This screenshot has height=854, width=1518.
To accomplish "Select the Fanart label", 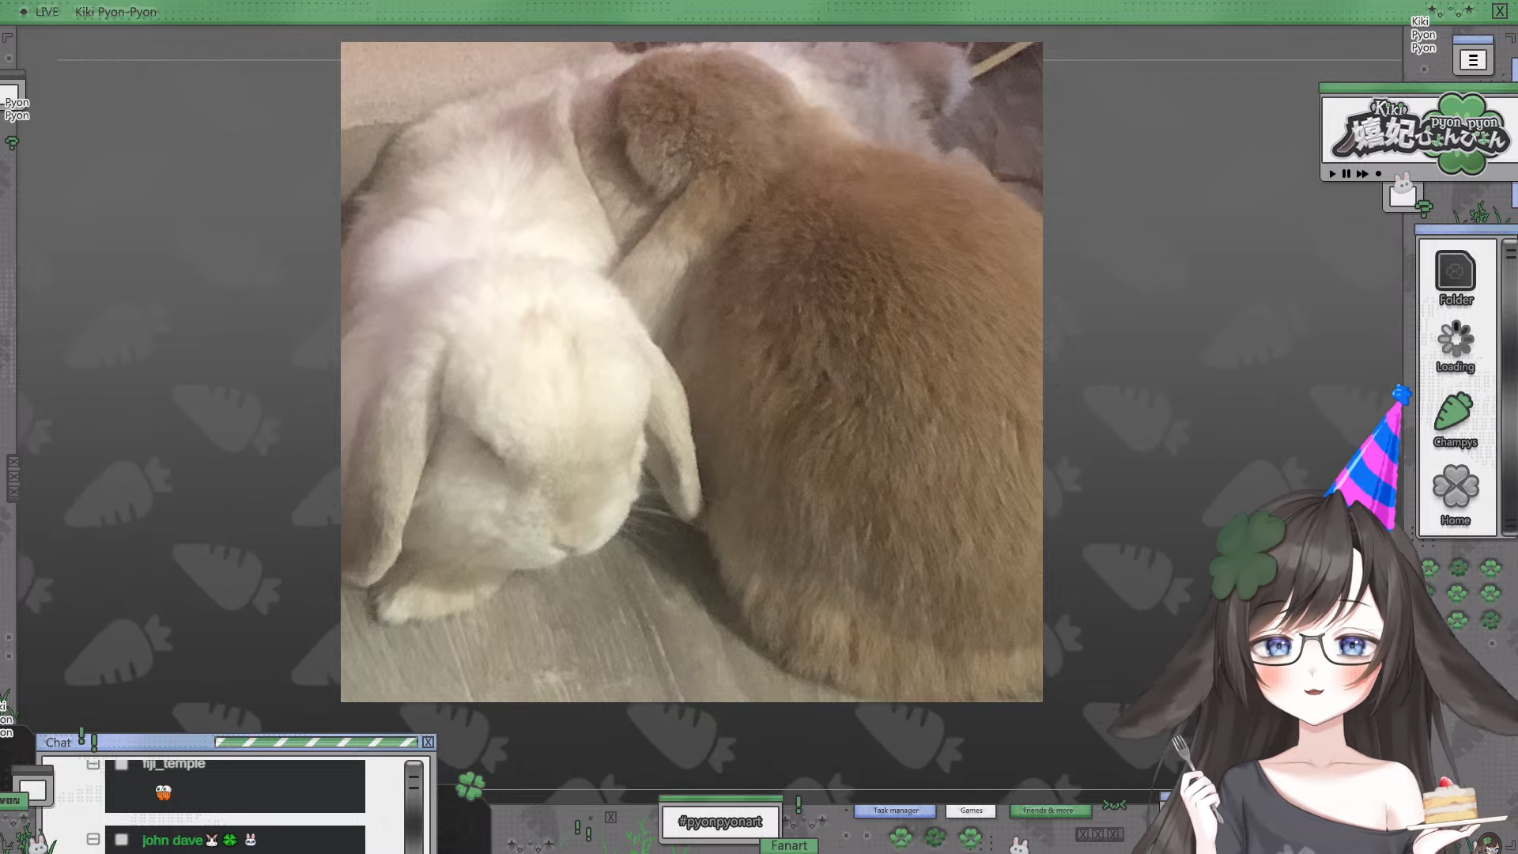I will [789, 846].
